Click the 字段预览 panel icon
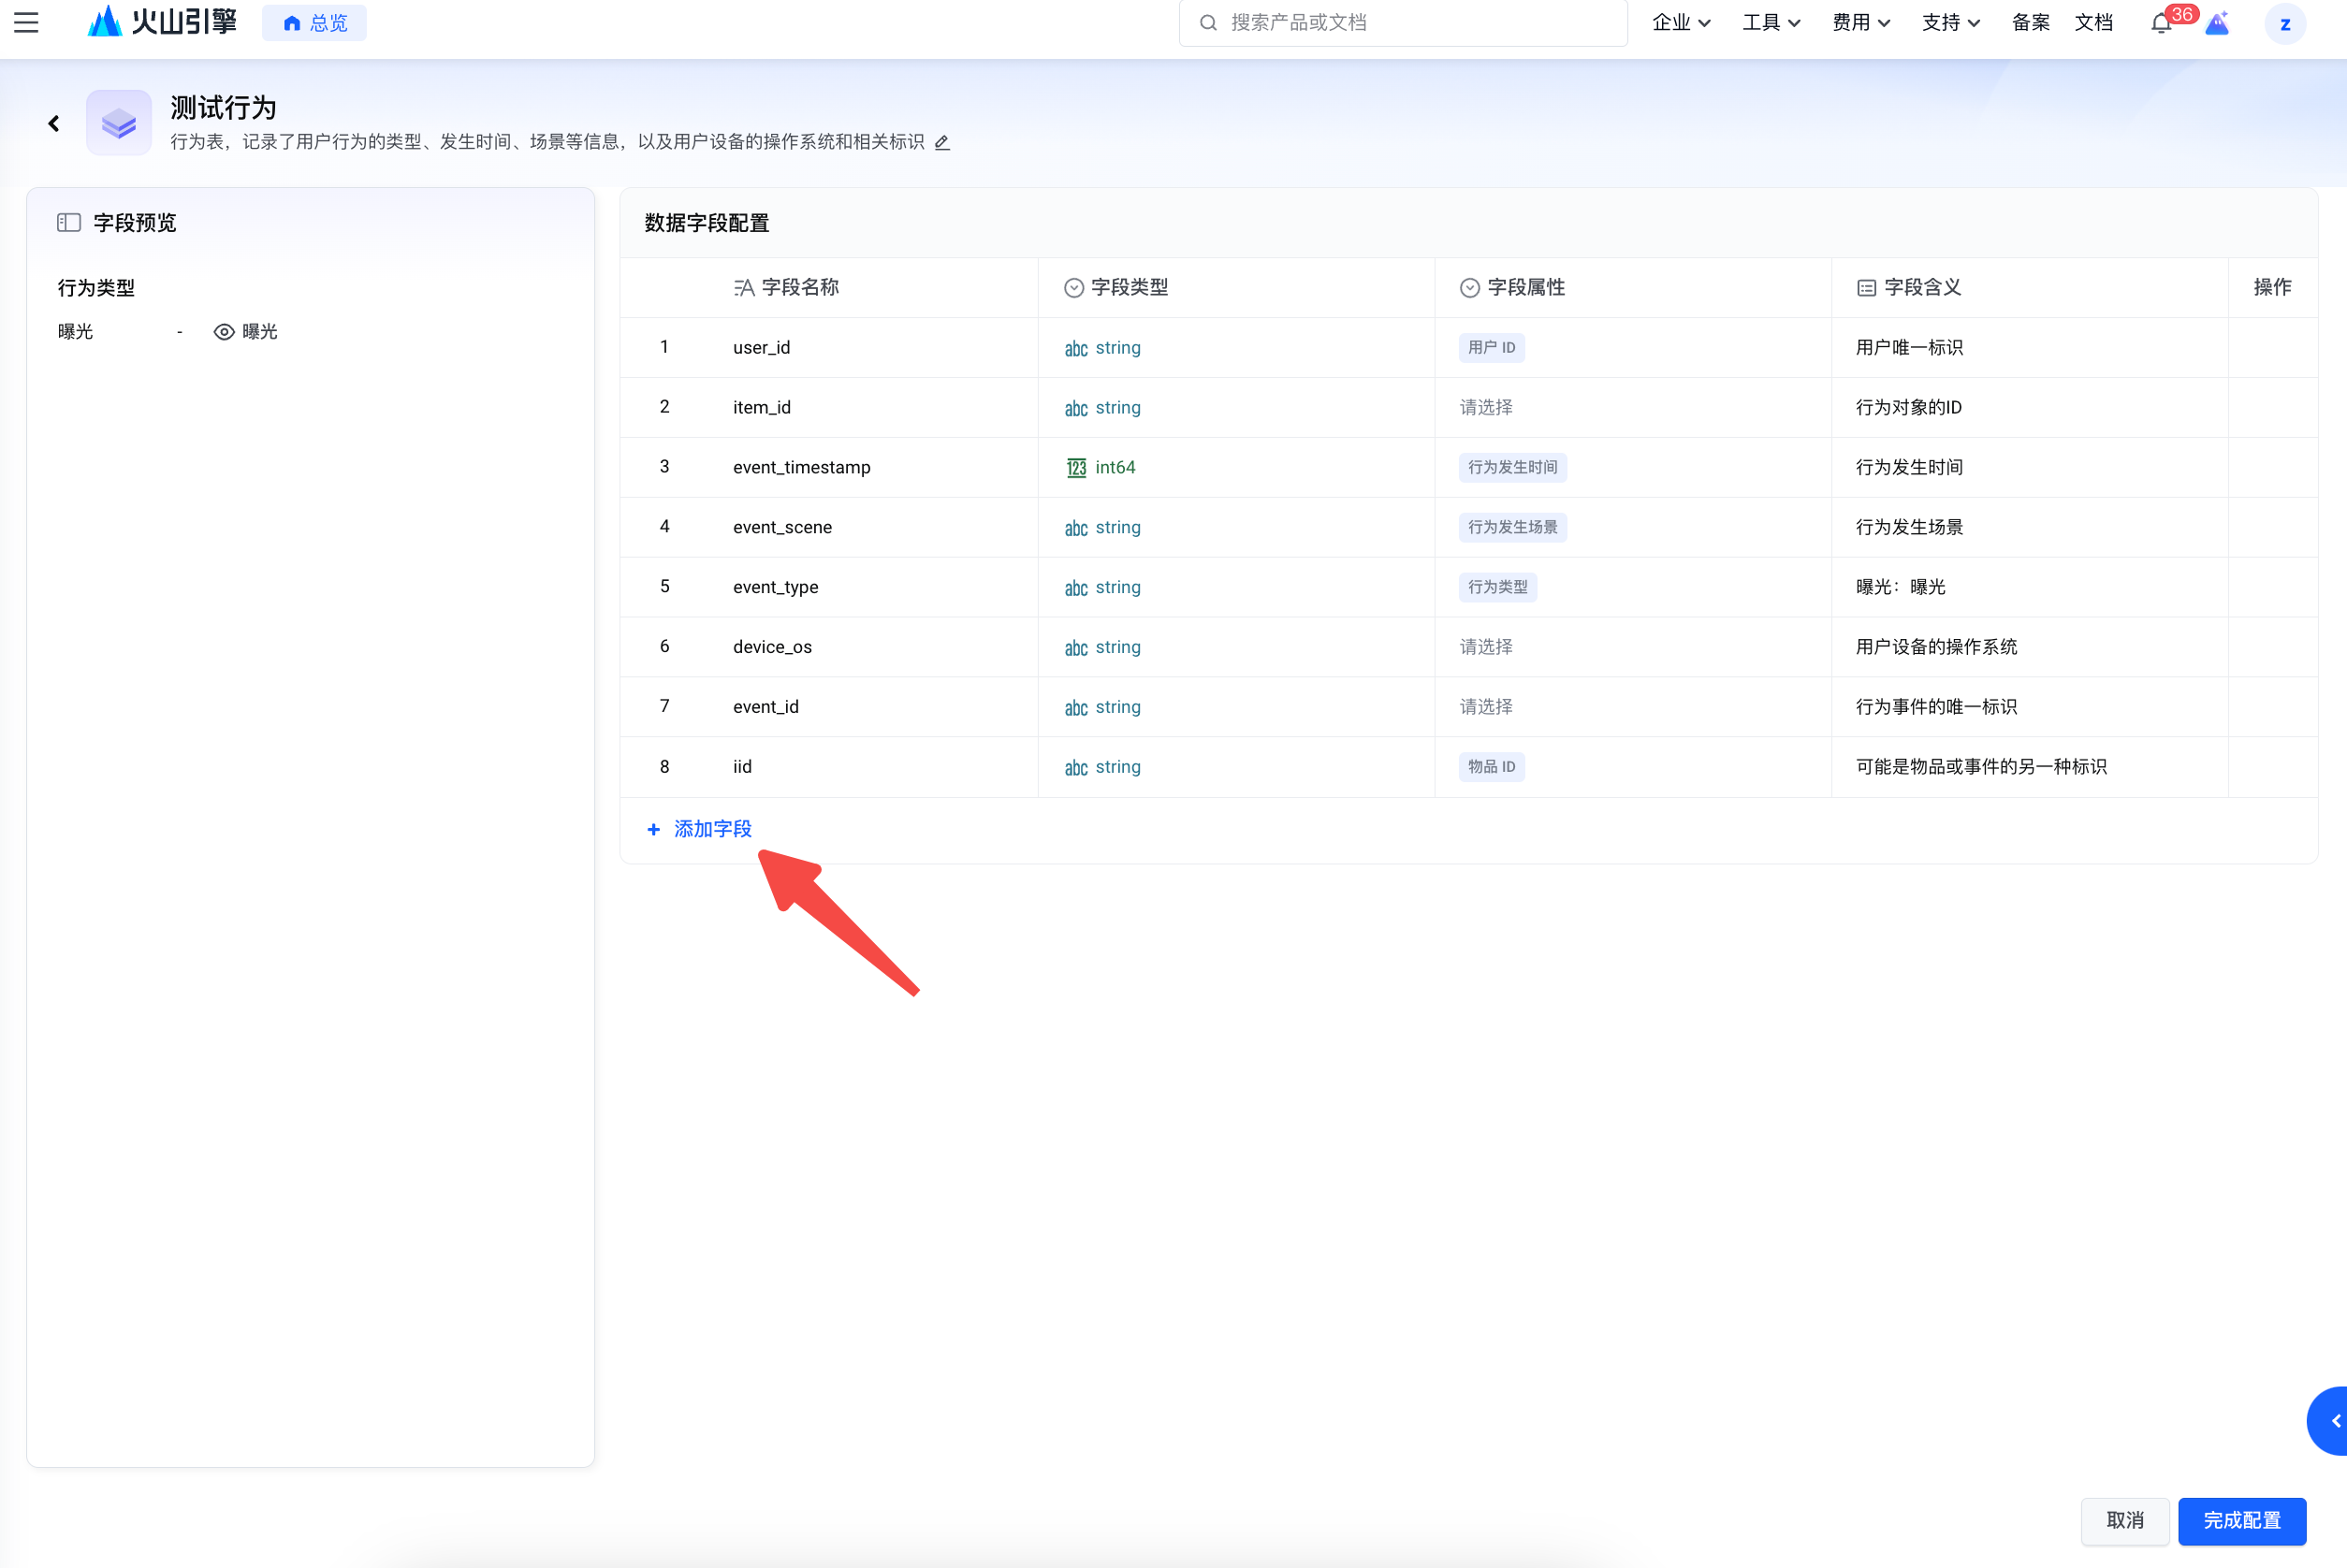Screen dimensions: 2347x1568 click(69, 222)
